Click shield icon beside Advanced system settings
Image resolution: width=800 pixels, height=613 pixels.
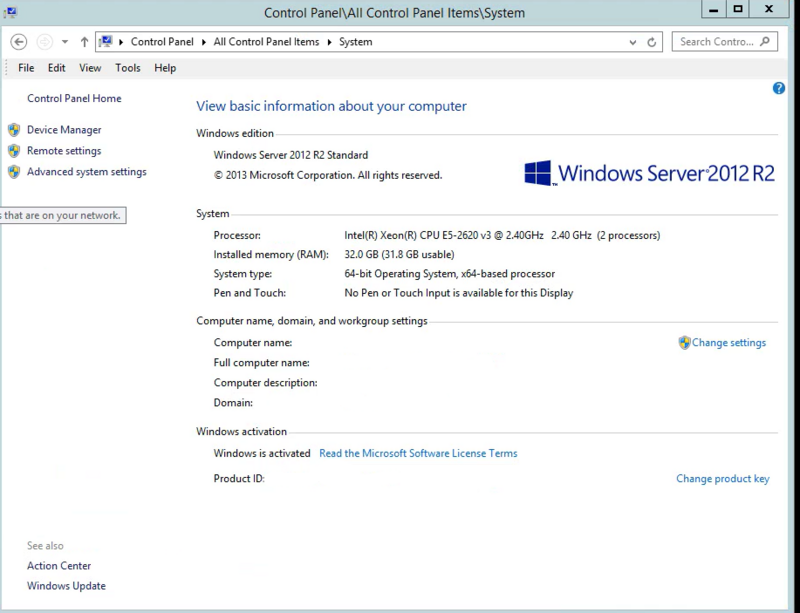tap(14, 171)
